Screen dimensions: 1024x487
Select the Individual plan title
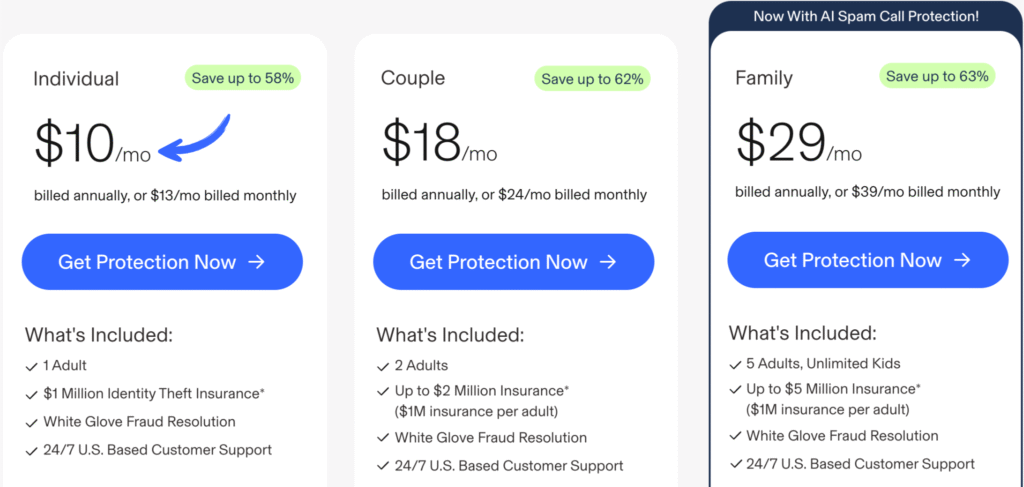(x=76, y=79)
